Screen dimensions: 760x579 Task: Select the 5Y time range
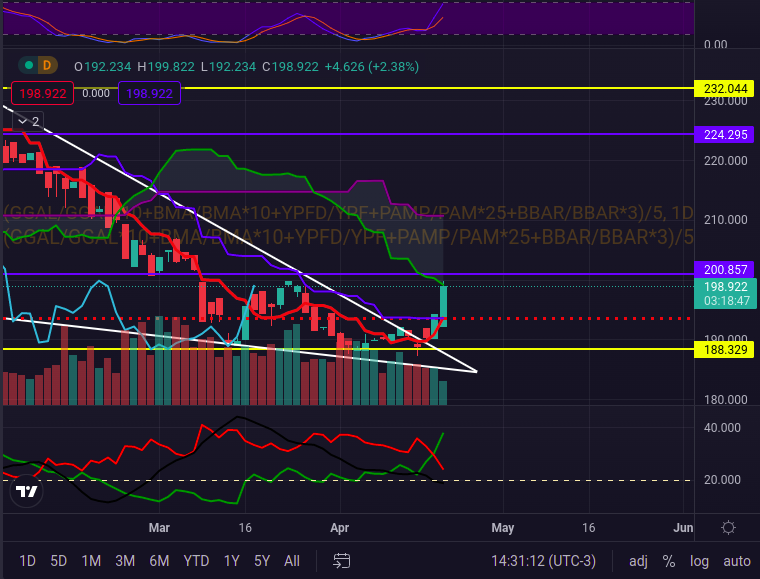point(262,561)
